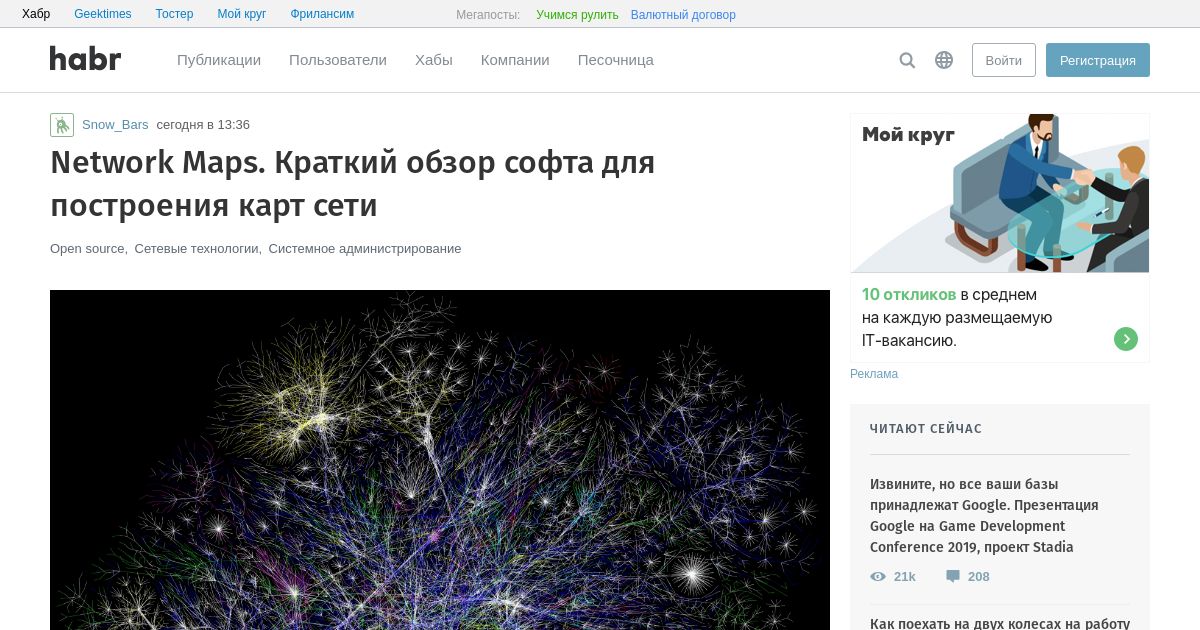Click the network map article image
The width and height of the screenshot is (1200, 630).
(x=440, y=460)
